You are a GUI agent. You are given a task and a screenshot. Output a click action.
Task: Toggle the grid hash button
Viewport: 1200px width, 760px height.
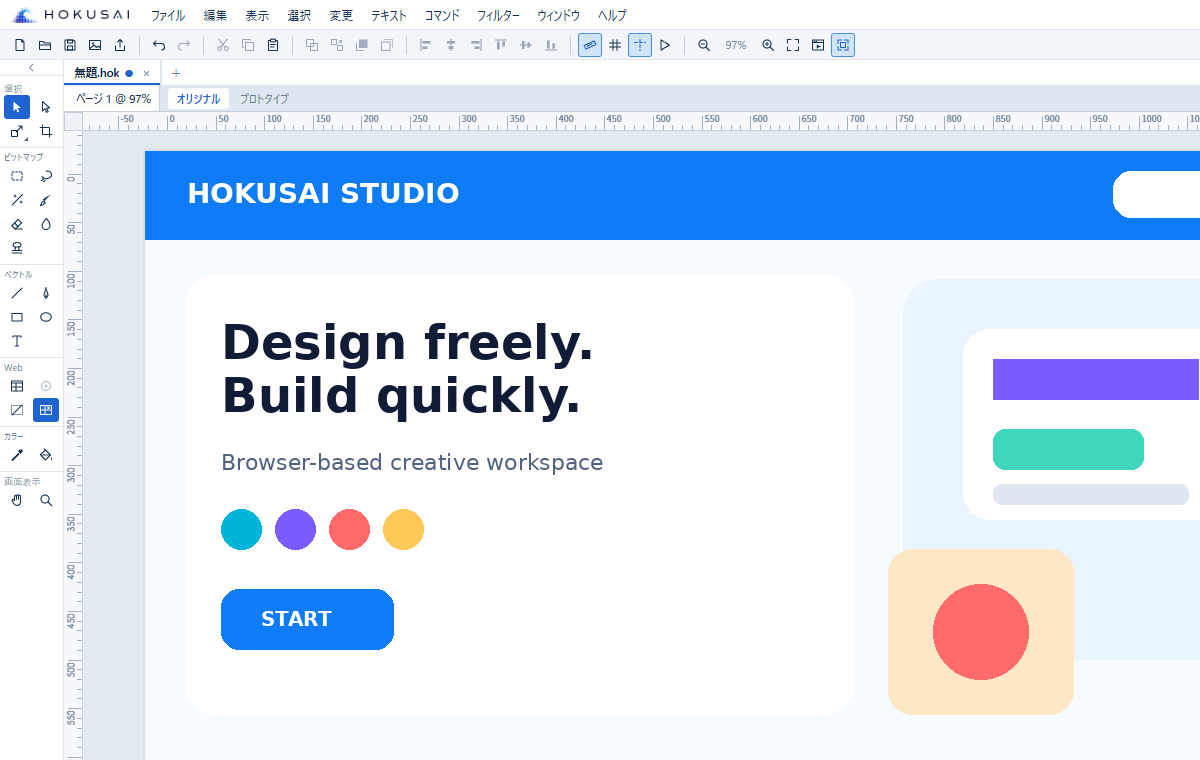click(615, 45)
